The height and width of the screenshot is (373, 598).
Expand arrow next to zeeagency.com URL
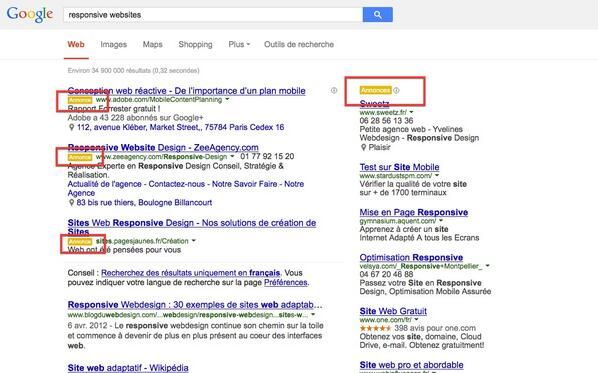click(x=232, y=156)
